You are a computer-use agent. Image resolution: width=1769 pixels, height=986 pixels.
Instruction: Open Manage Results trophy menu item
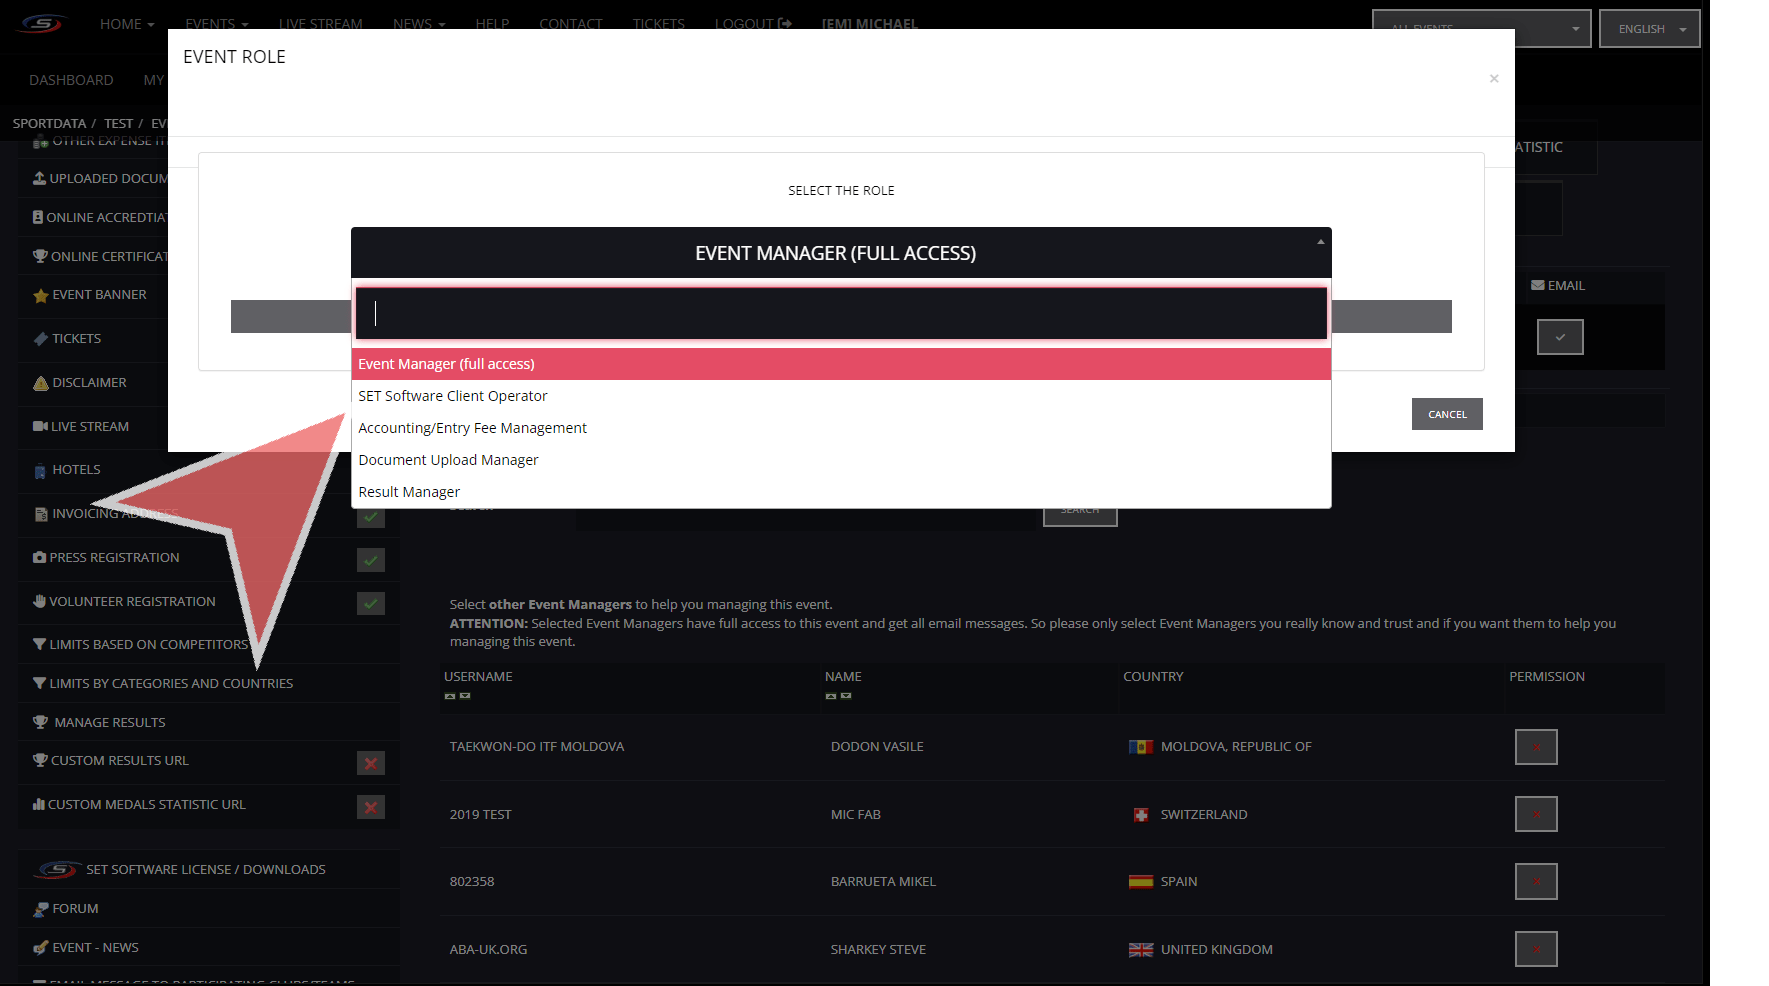[x=109, y=722]
